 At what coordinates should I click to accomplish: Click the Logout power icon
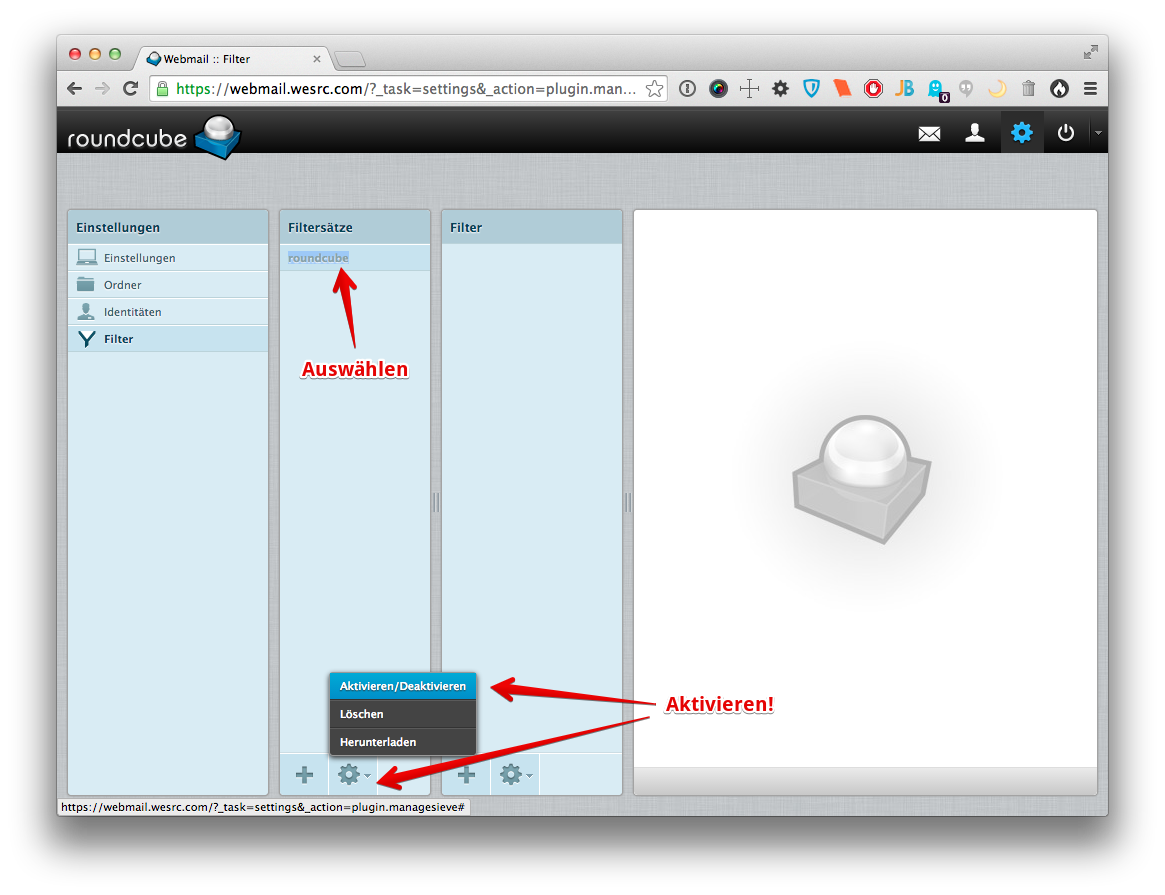1065,133
